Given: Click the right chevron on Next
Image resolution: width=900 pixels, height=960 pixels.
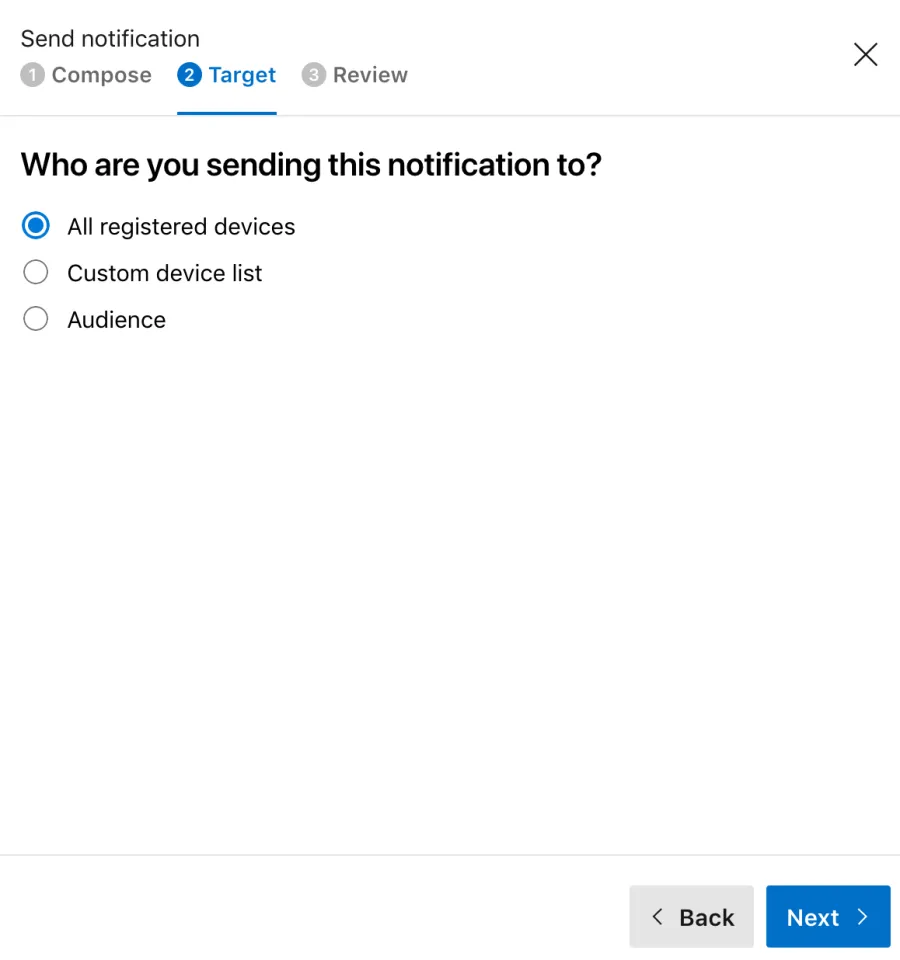Looking at the screenshot, I should pyautogui.click(x=863, y=917).
